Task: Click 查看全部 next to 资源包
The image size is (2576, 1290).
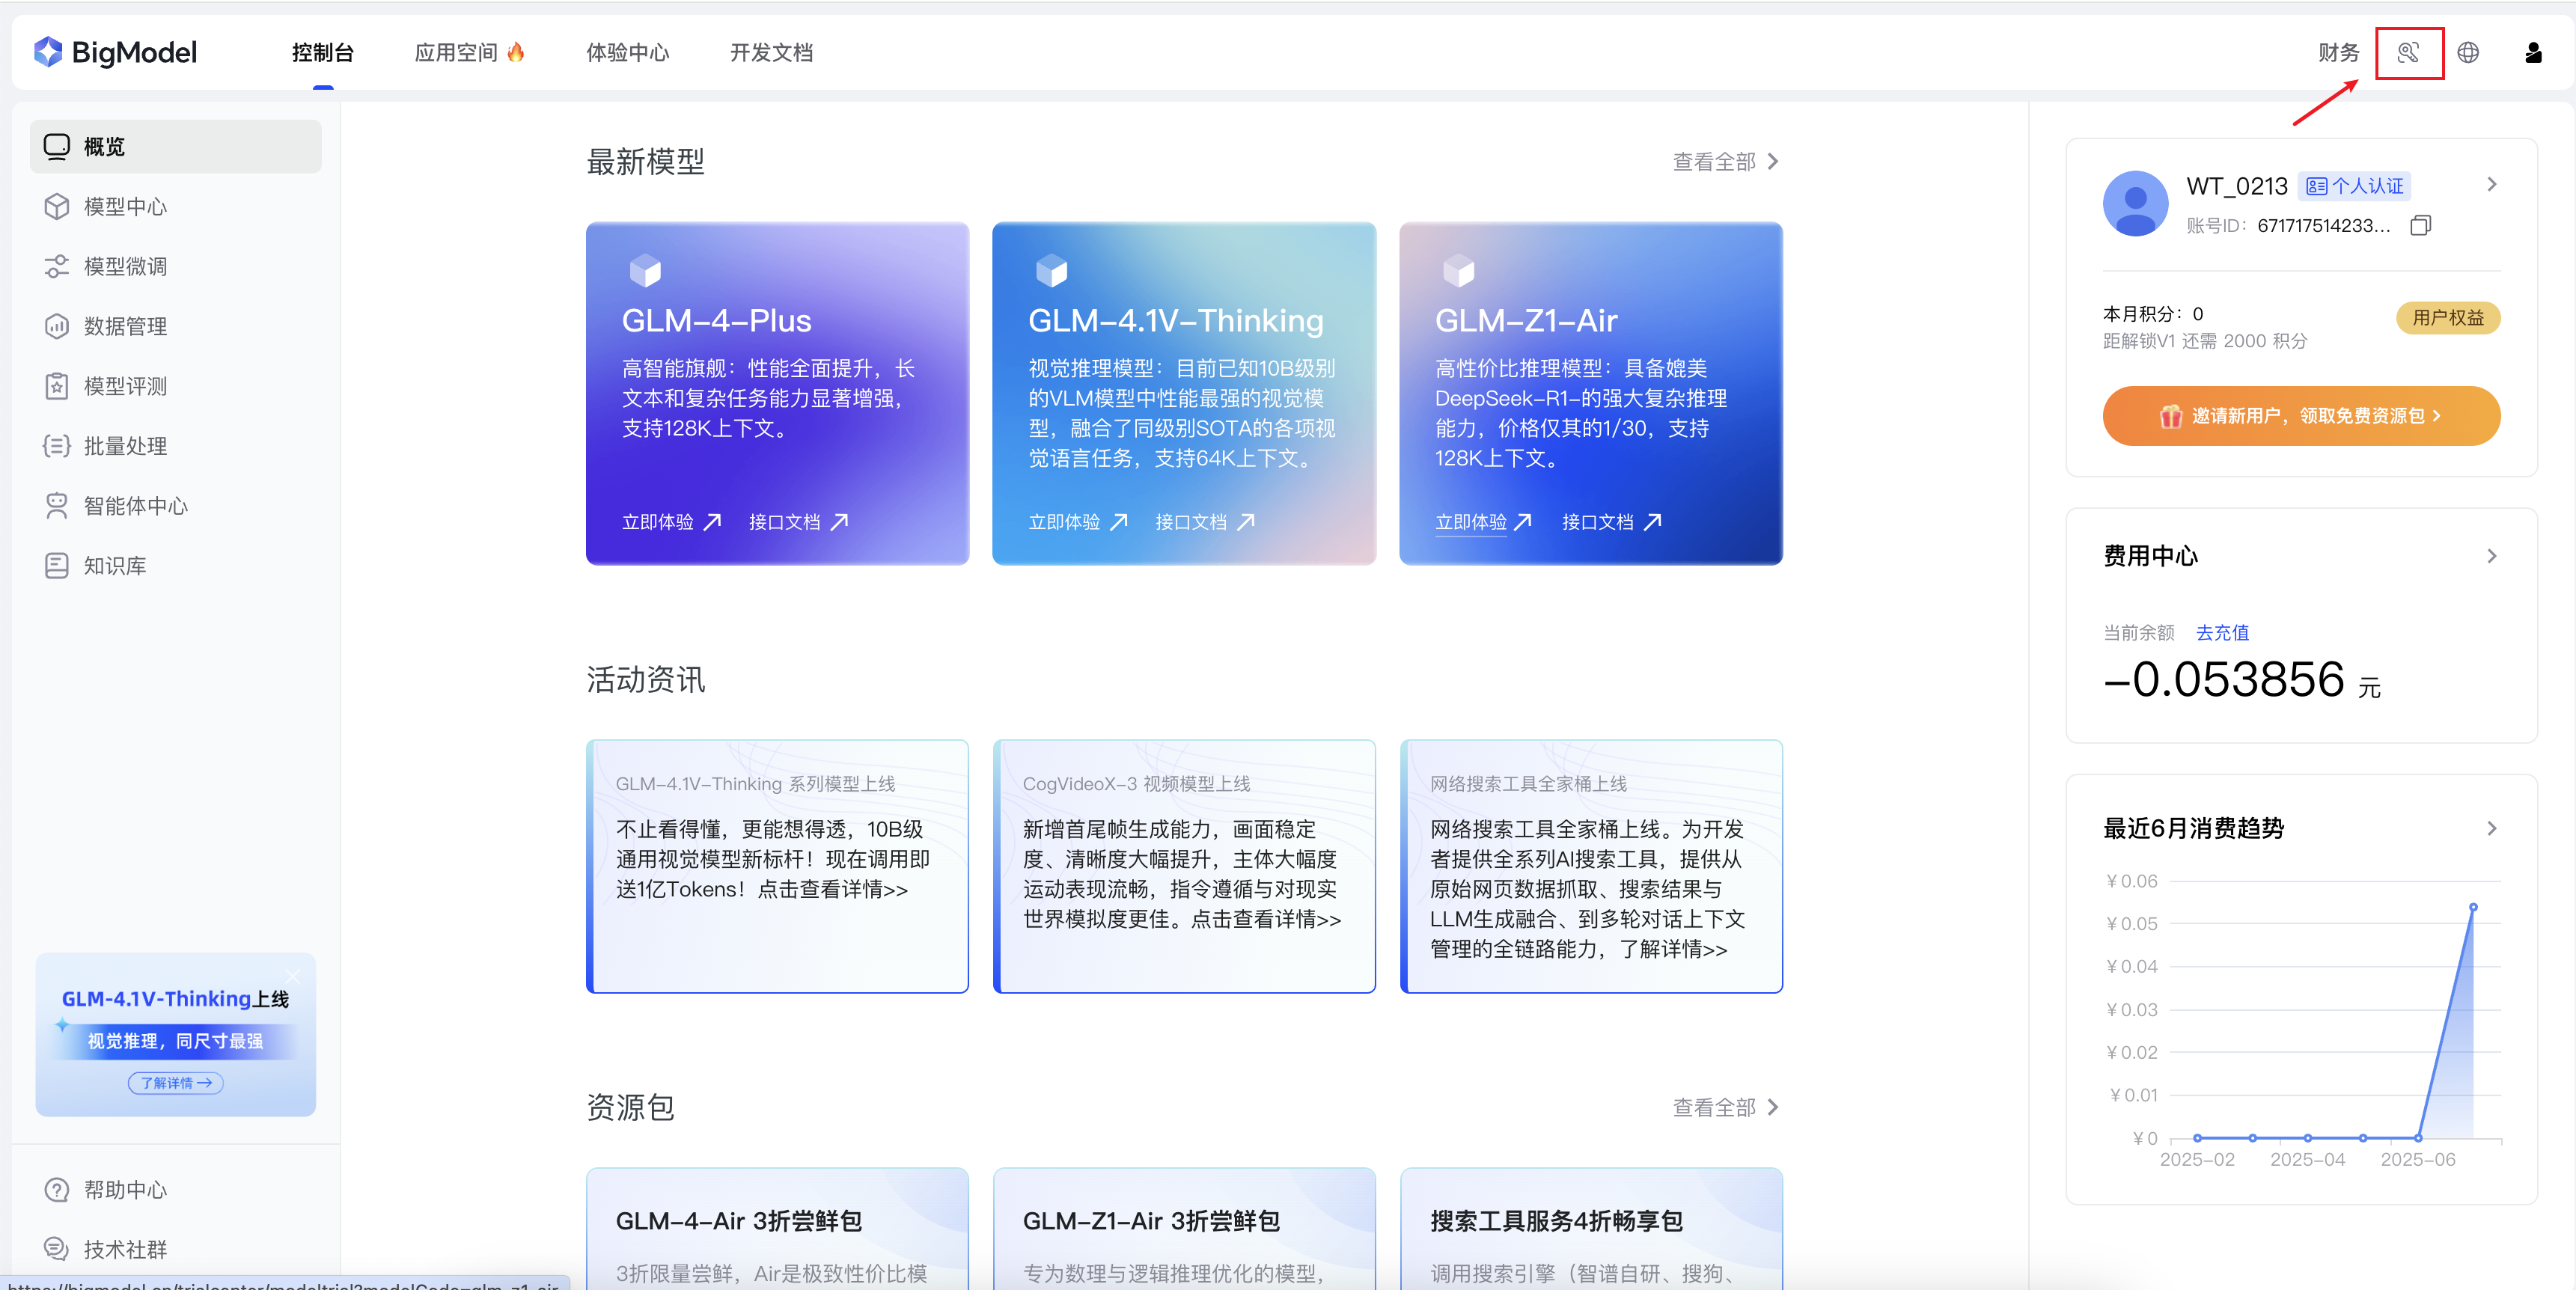Action: (x=1726, y=1107)
